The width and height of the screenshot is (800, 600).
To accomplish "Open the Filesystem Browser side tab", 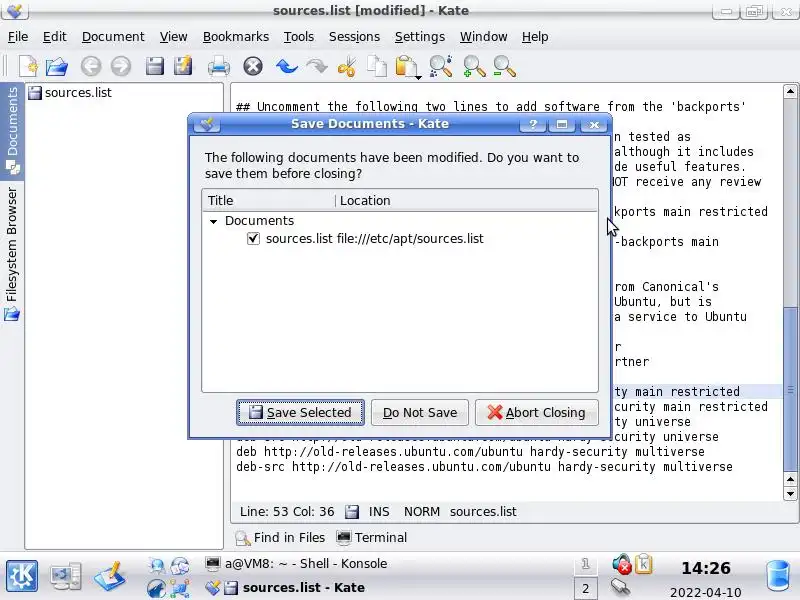I will (12, 254).
